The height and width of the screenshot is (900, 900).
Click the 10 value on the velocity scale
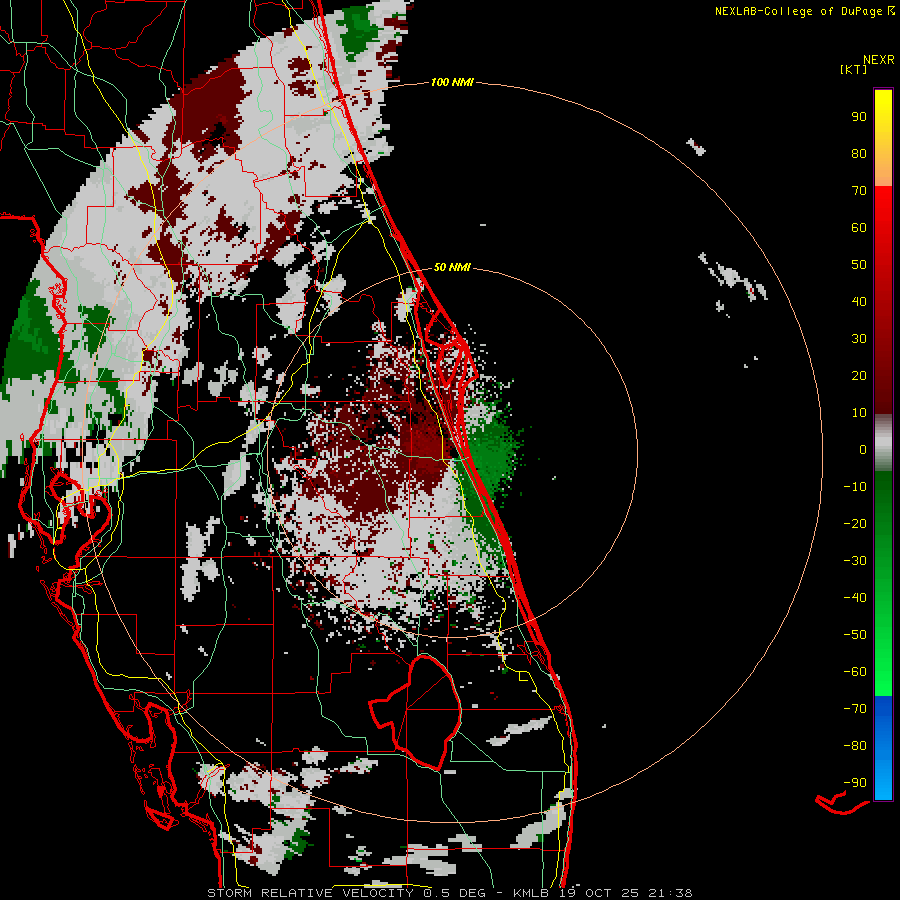point(859,413)
